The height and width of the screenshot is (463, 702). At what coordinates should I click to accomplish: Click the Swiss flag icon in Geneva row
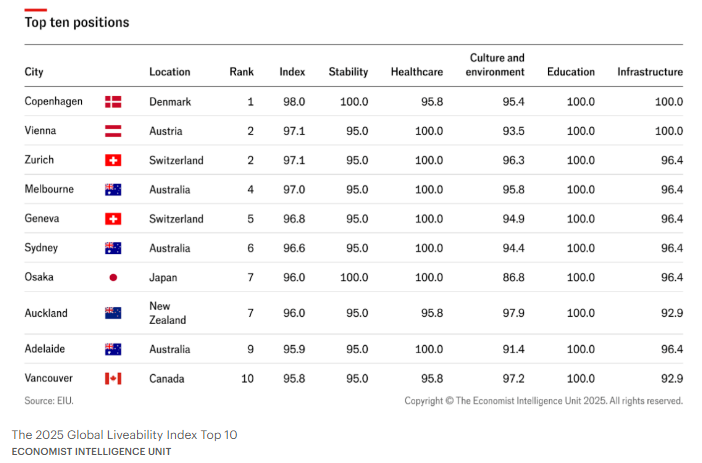113,219
